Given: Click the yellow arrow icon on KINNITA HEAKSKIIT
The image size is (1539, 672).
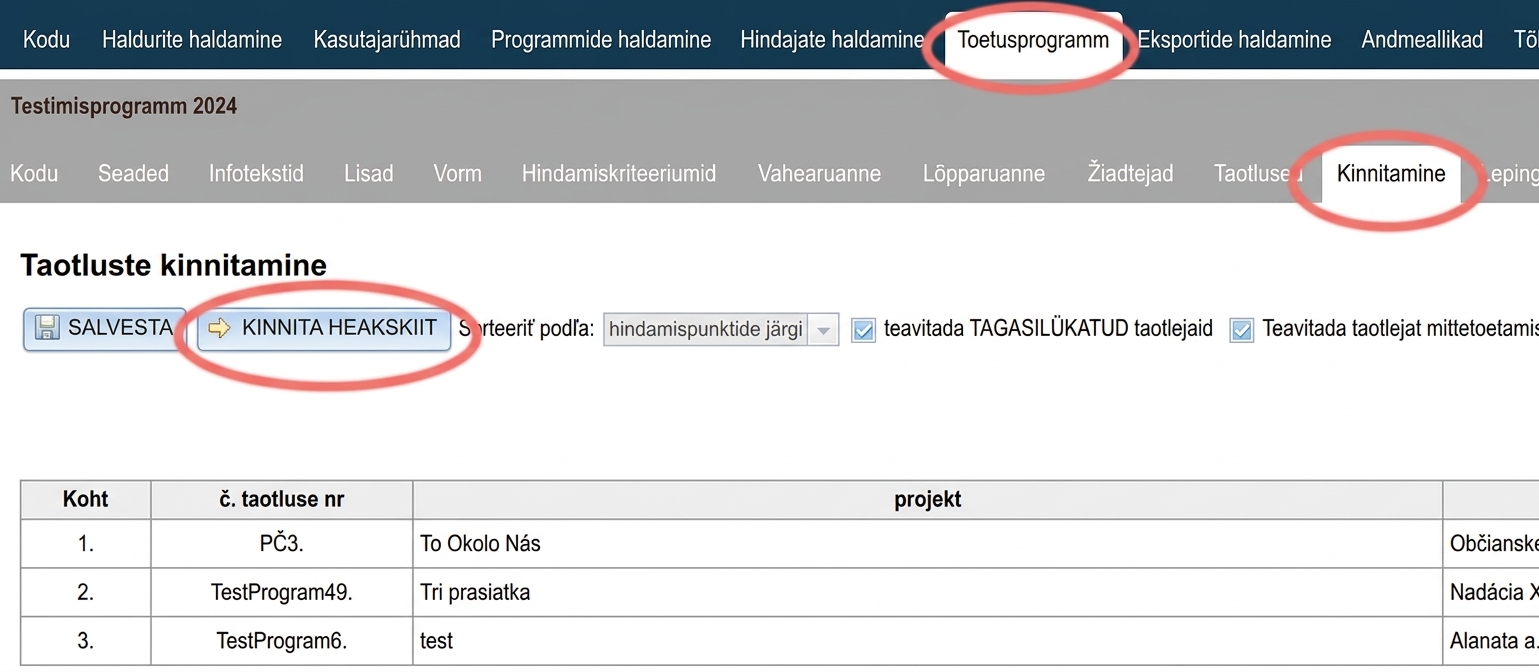Looking at the screenshot, I should pyautogui.click(x=219, y=328).
